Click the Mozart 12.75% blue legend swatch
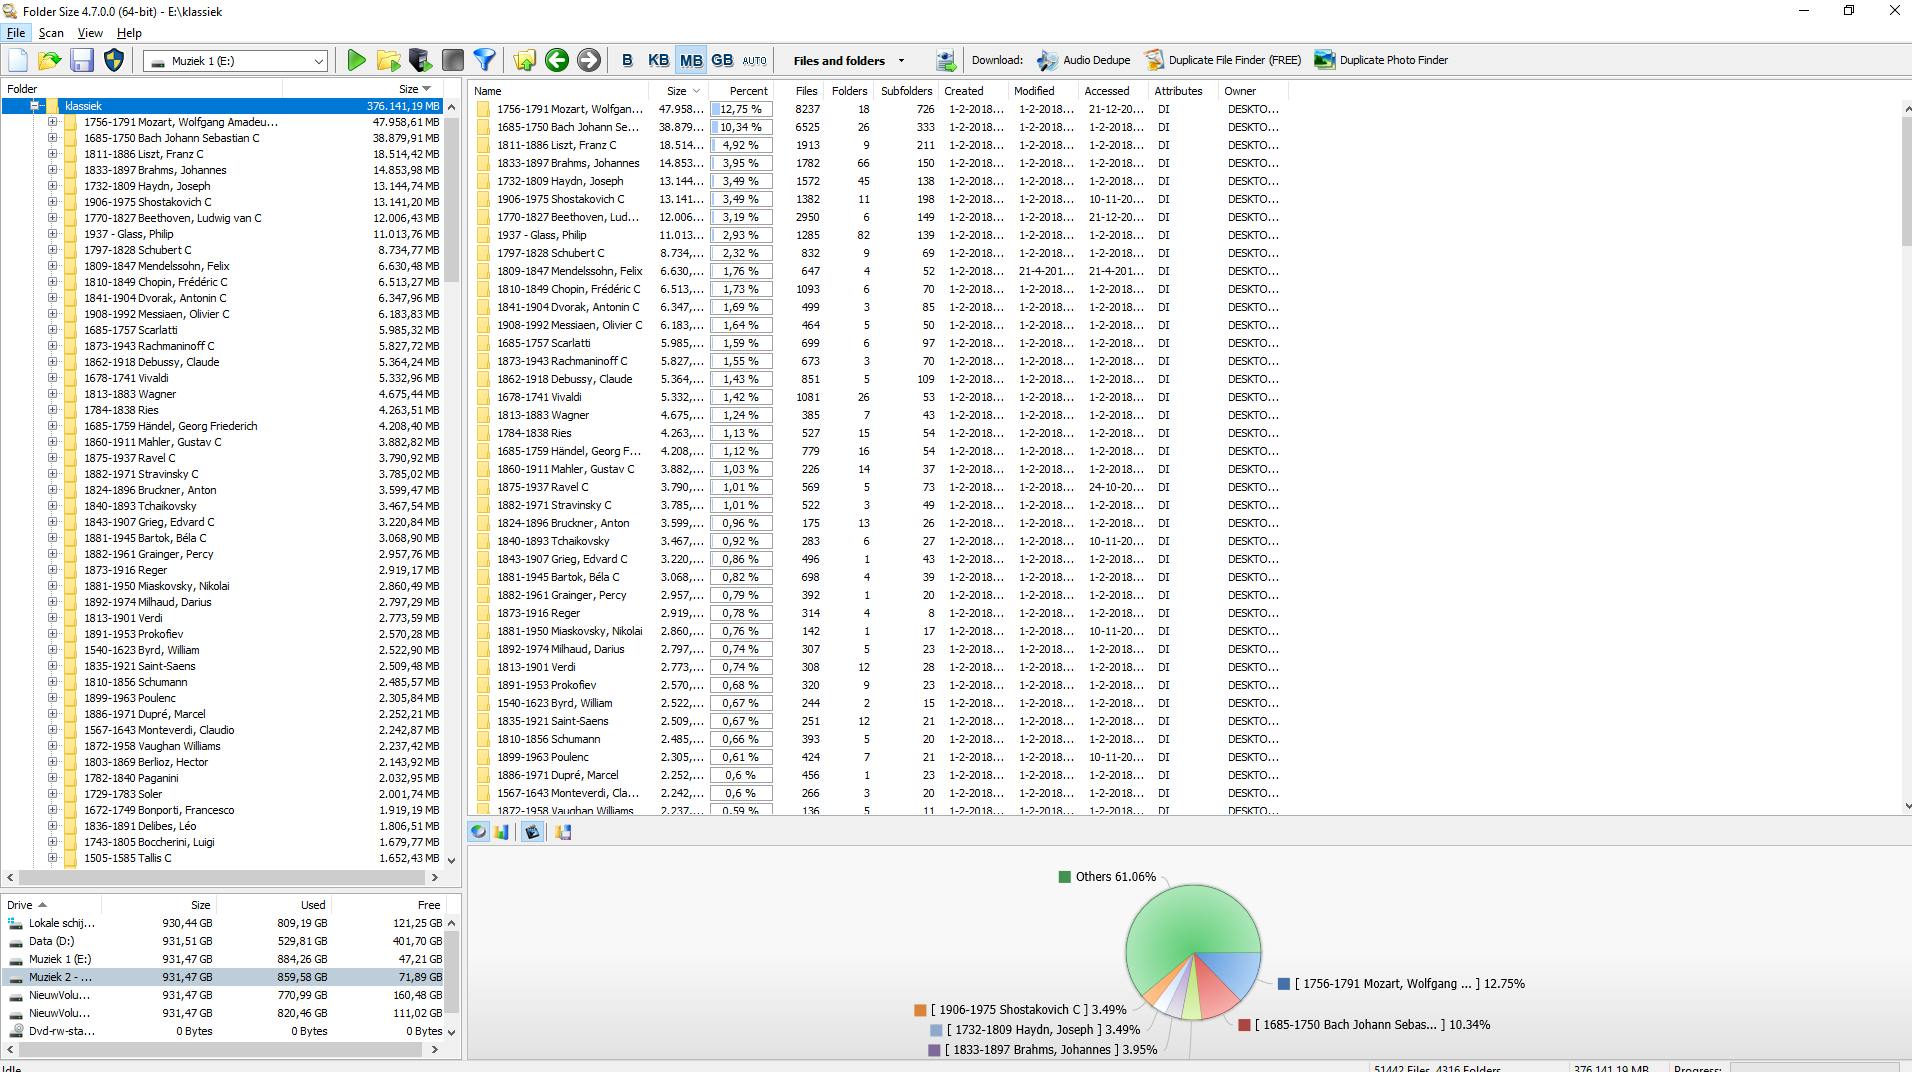 coord(1284,984)
